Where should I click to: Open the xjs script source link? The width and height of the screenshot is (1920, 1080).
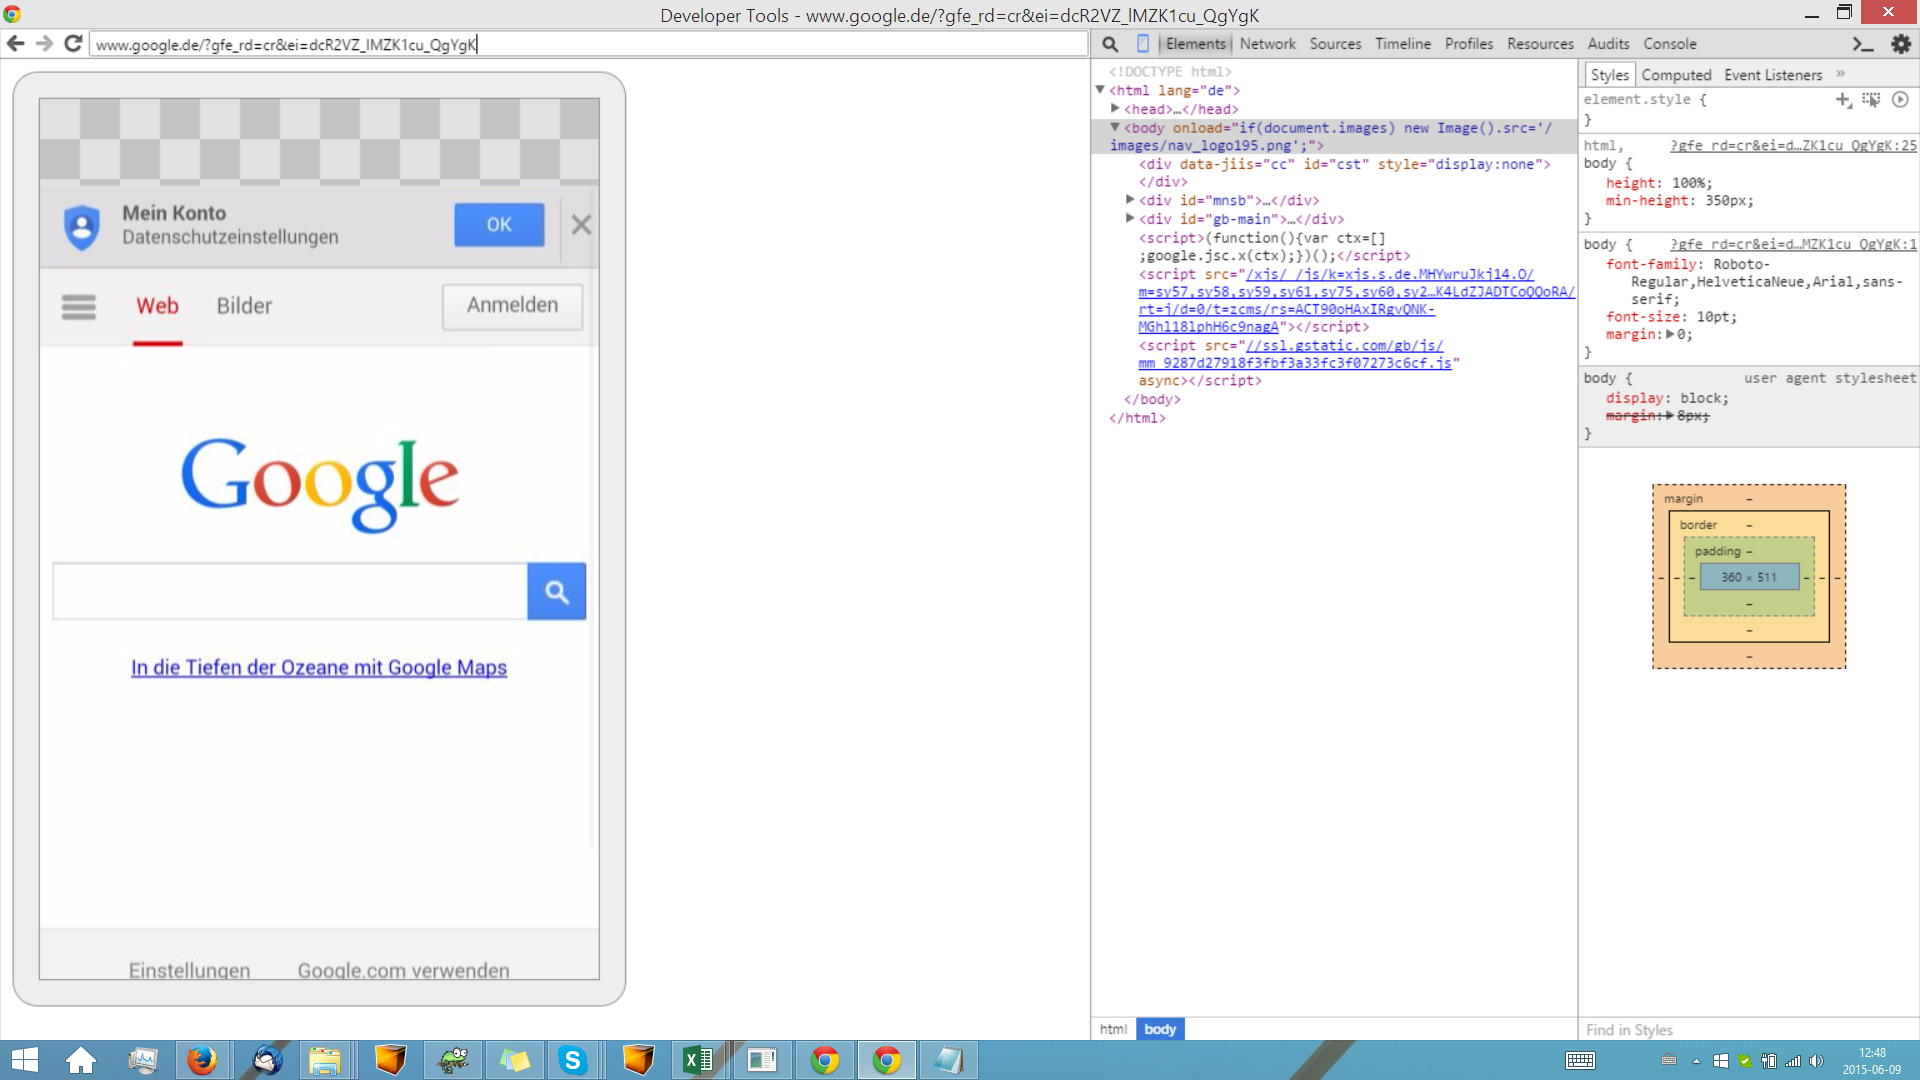pyautogui.click(x=1356, y=300)
